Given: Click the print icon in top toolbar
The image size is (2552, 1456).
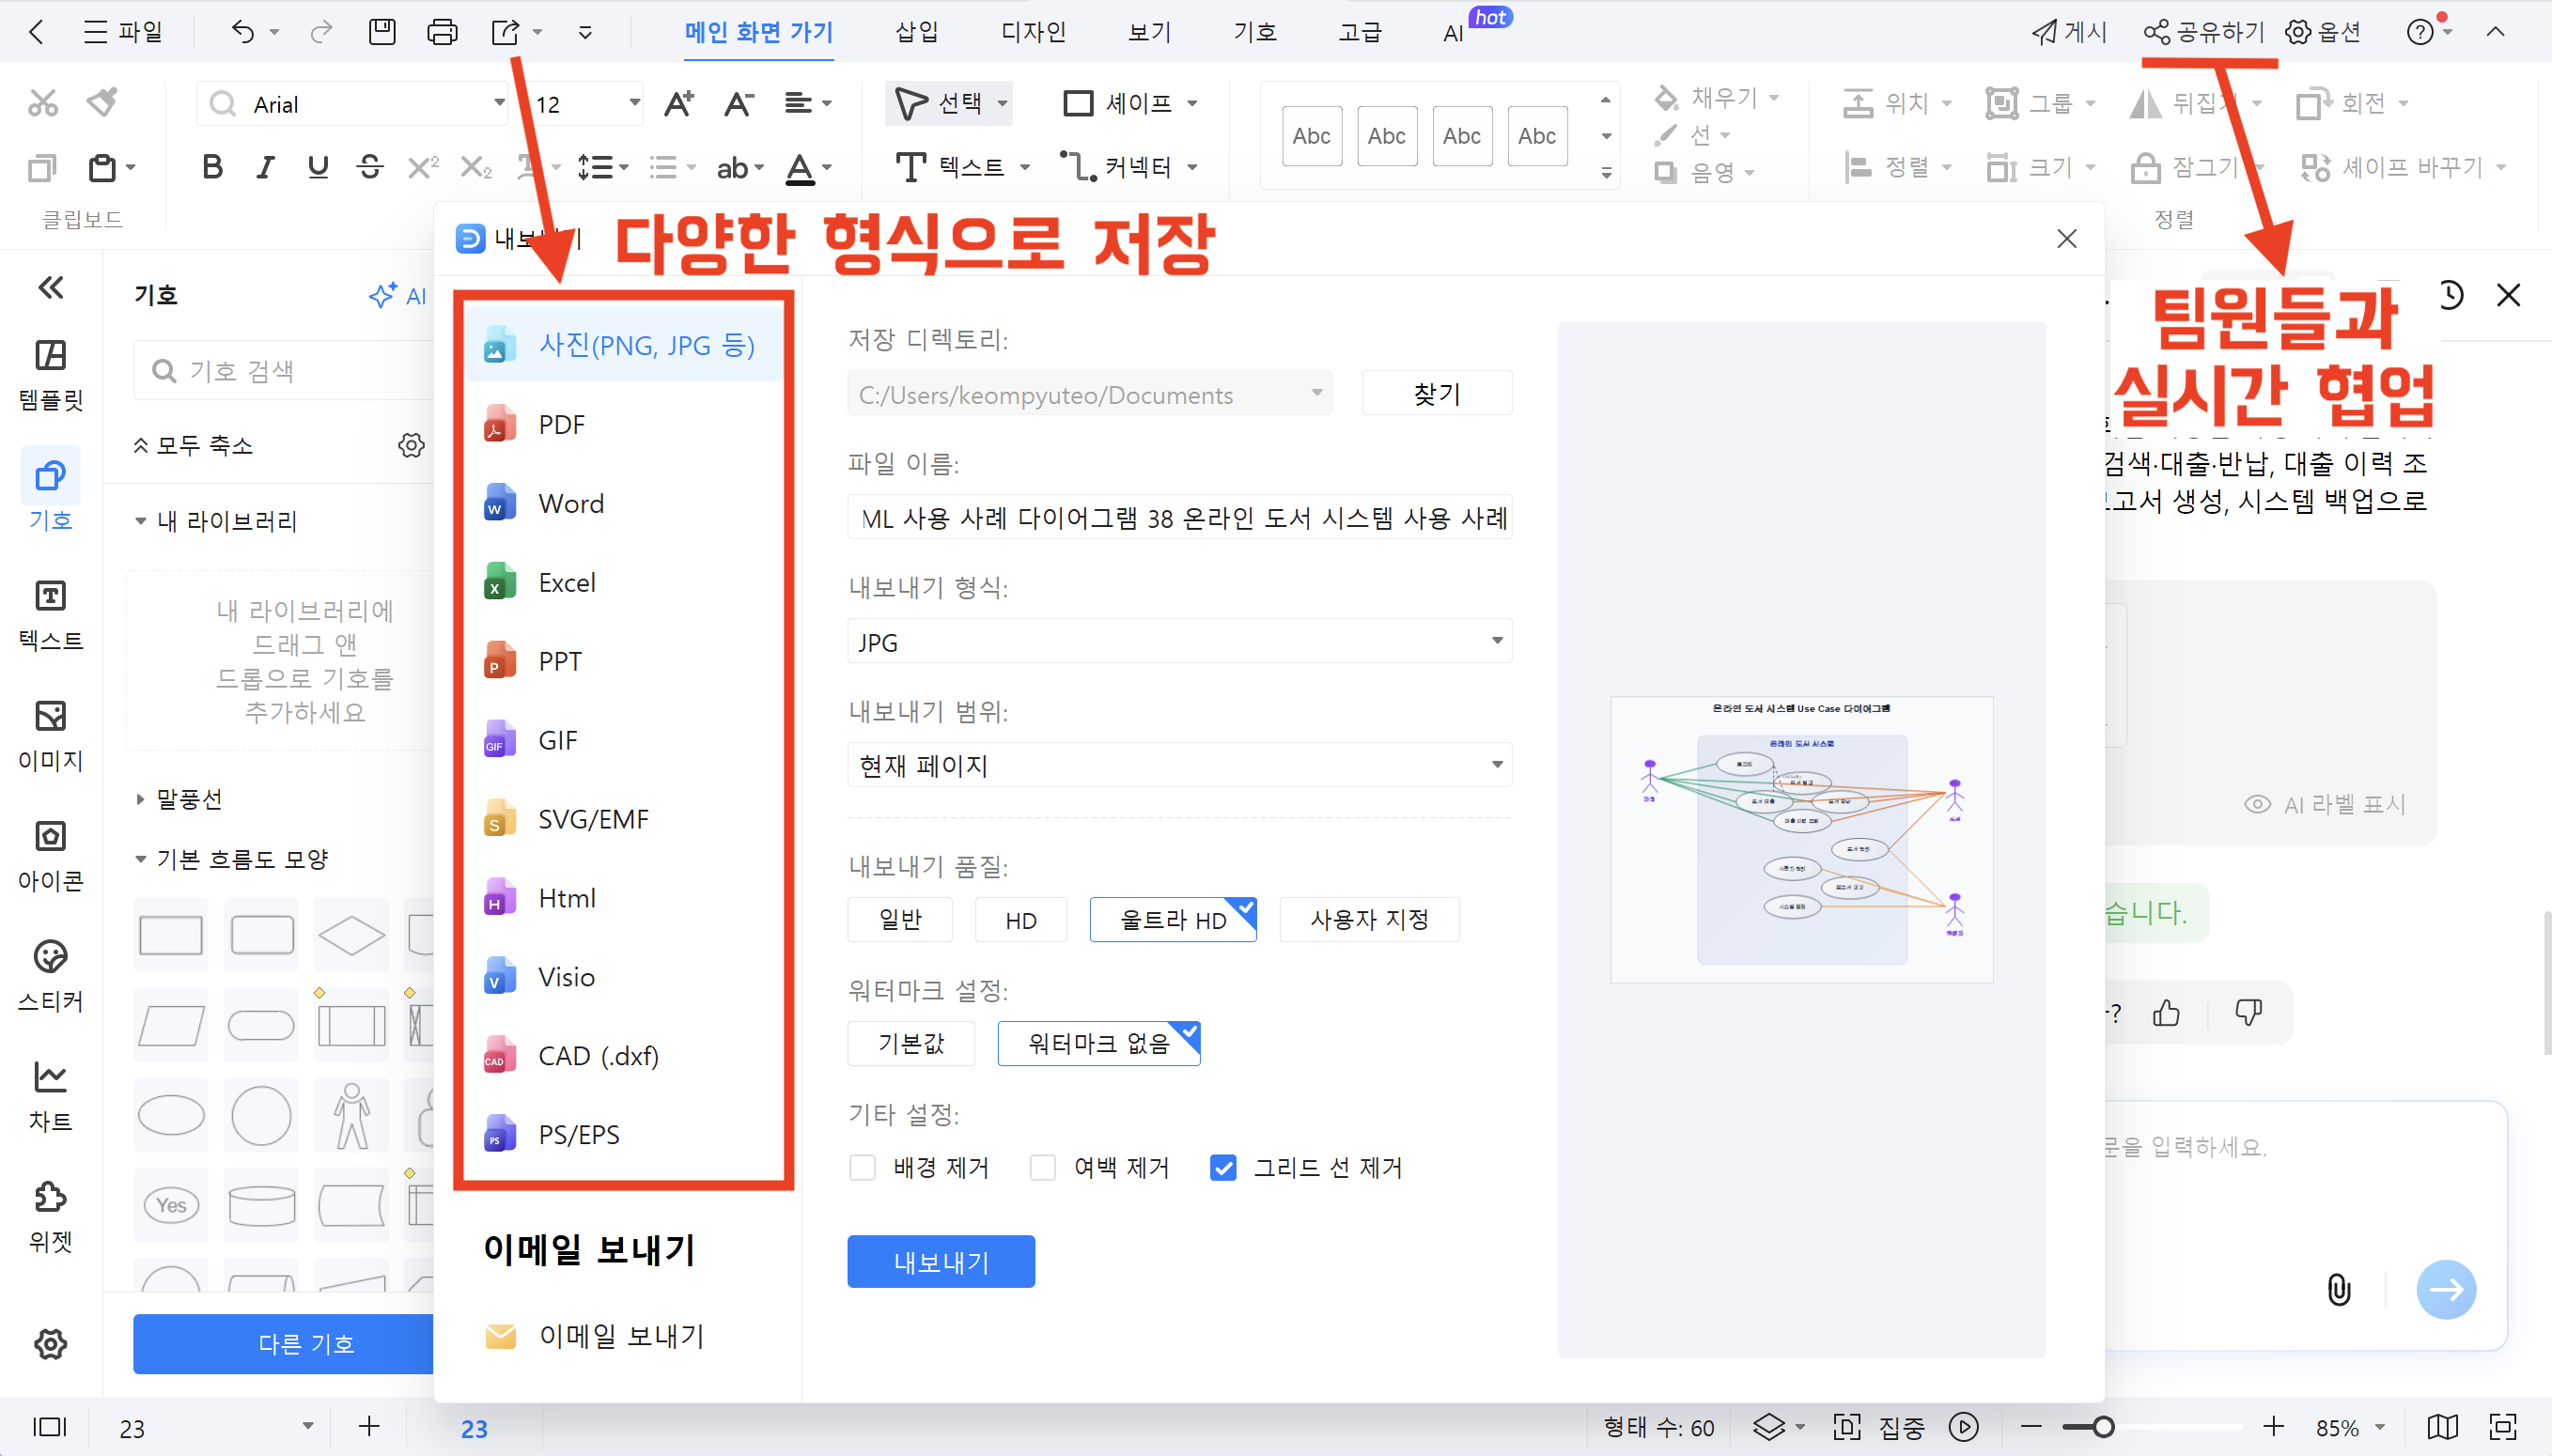Looking at the screenshot, I should tap(441, 31).
